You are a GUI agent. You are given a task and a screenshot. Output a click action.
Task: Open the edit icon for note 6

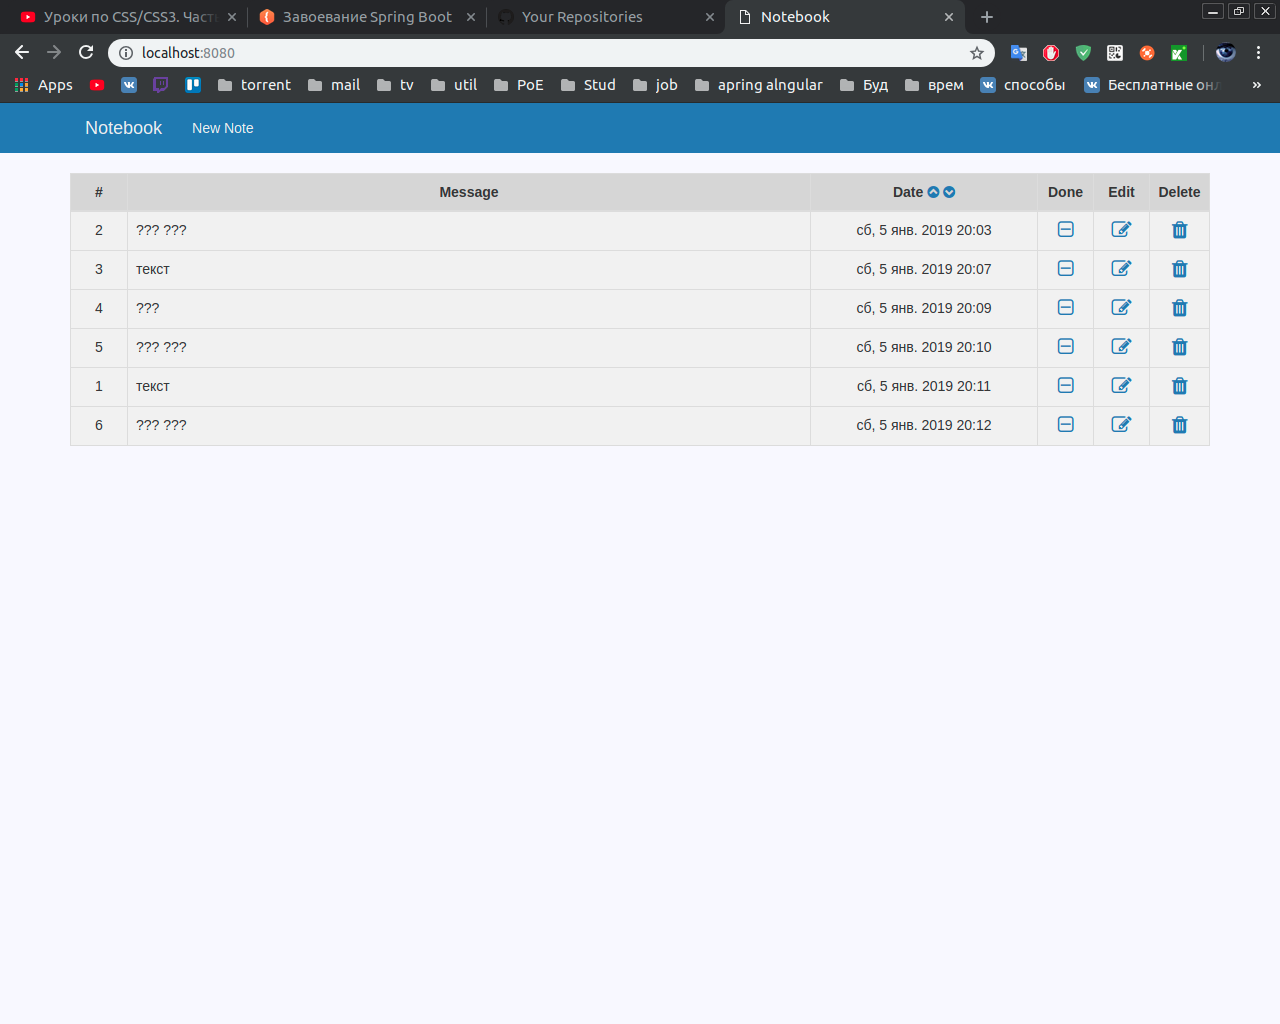pyautogui.click(x=1121, y=425)
